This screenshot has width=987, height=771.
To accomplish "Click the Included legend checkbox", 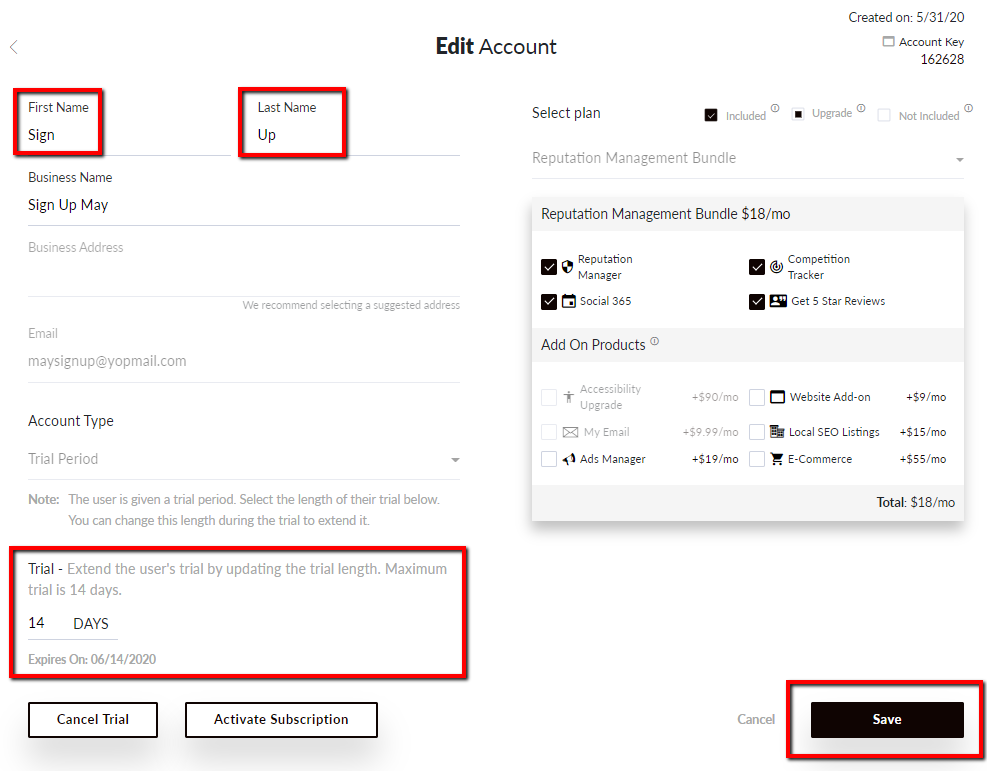I will coord(711,115).
